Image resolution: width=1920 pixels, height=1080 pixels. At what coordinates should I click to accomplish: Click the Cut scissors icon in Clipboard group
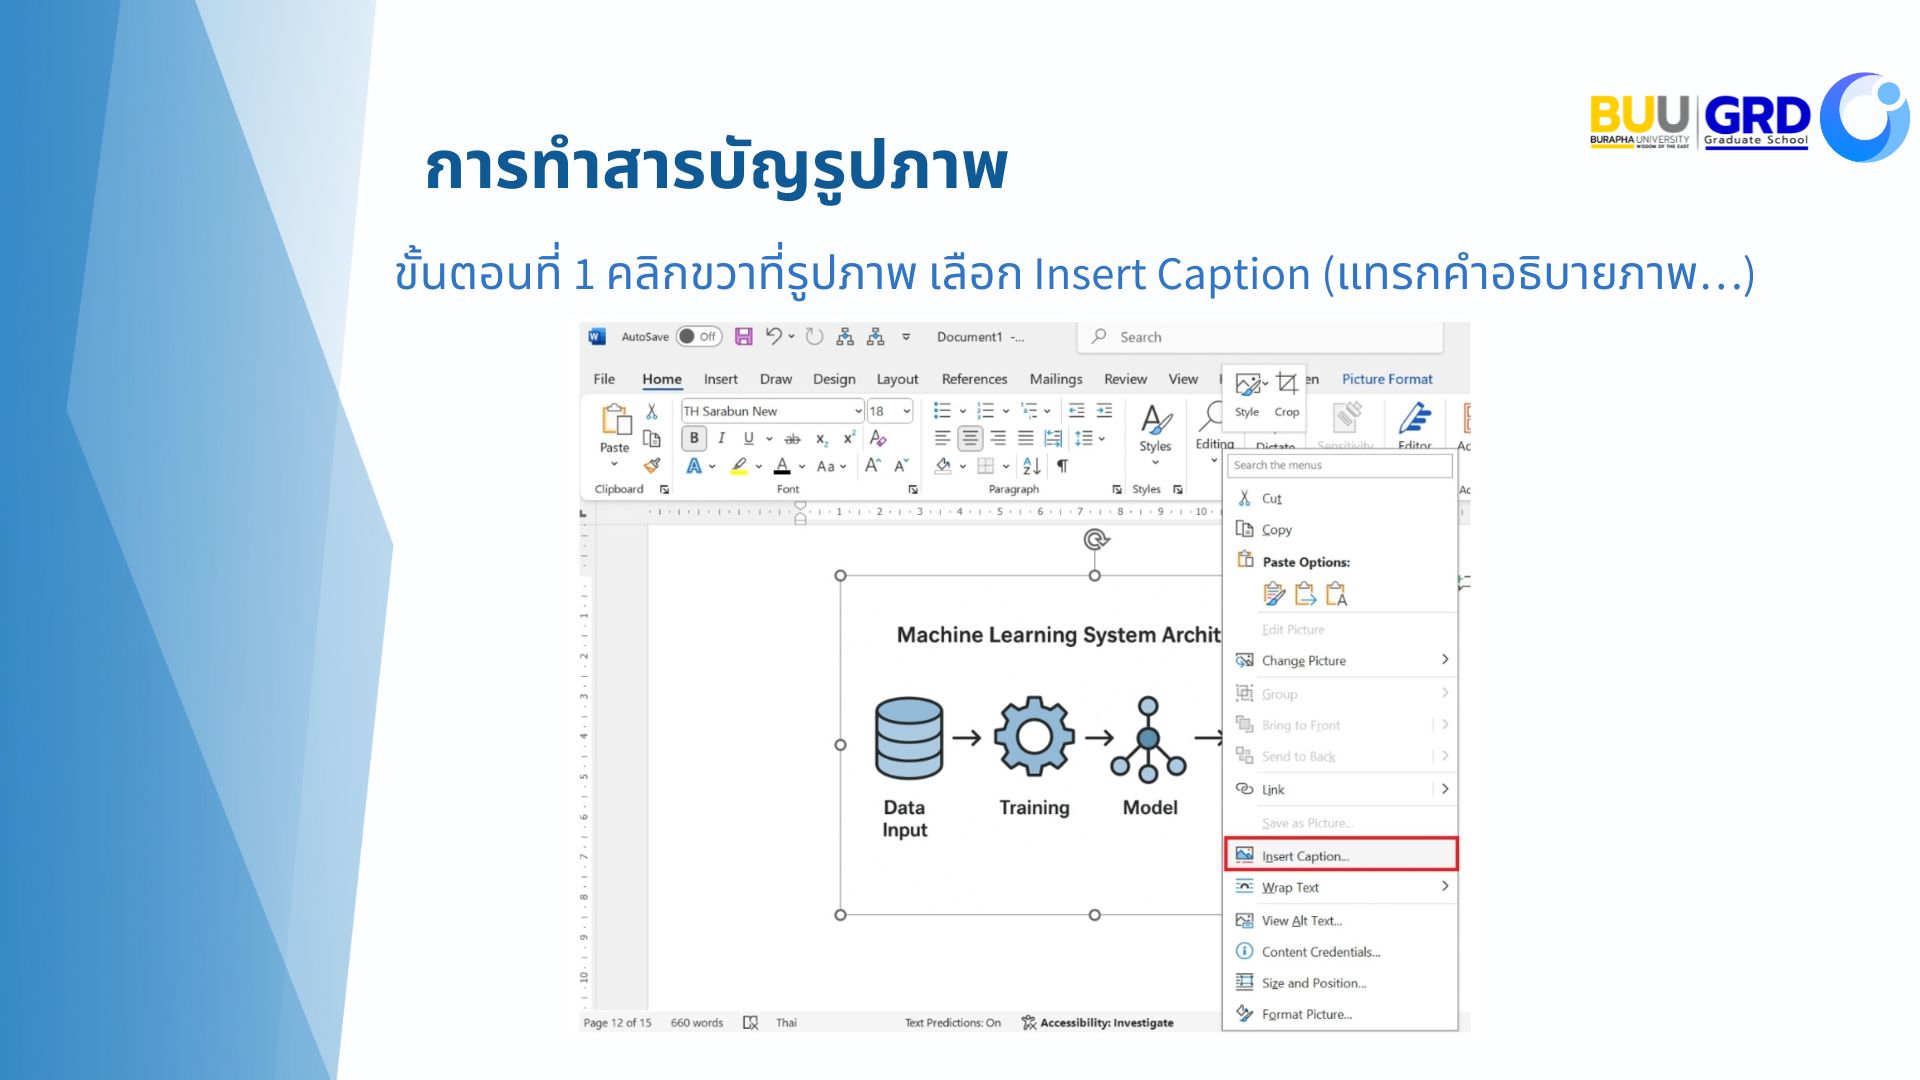point(651,411)
